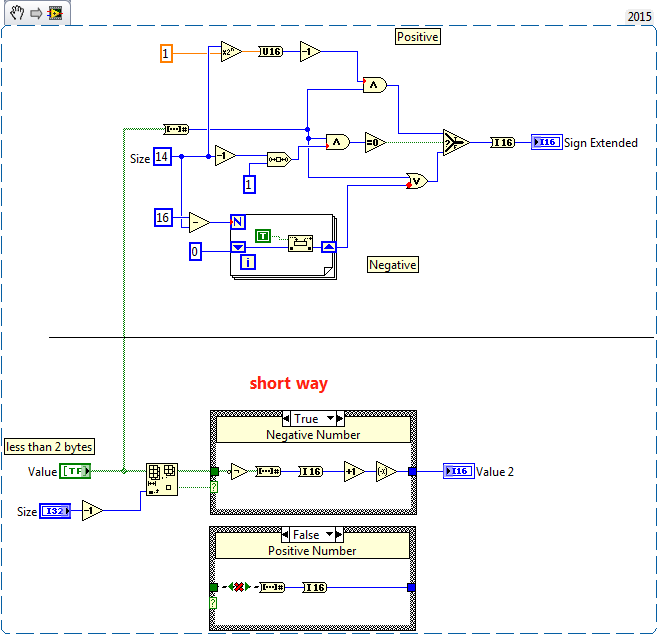The height and width of the screenshot is (635, 658).
Task: Select the Boolean Array To Number node in the True case
Action: click(x=268, y=472)
